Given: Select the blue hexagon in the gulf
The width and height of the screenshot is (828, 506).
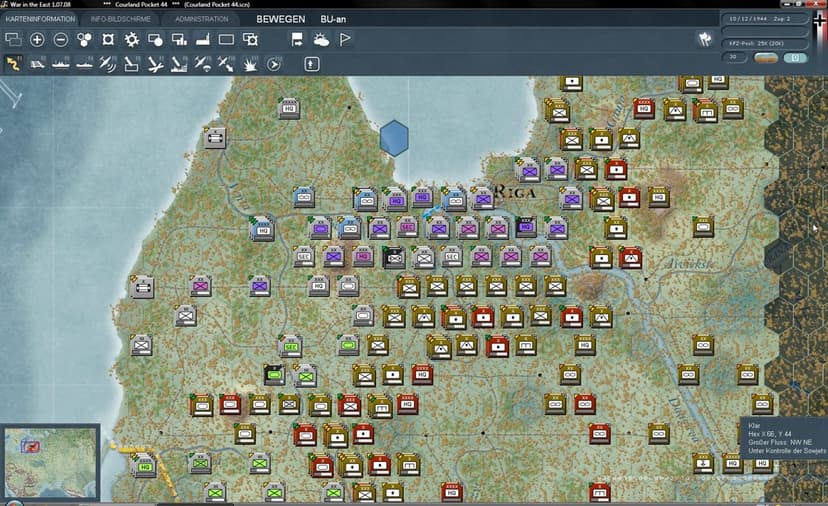Looking at the screenshot, I should point(394,138).
